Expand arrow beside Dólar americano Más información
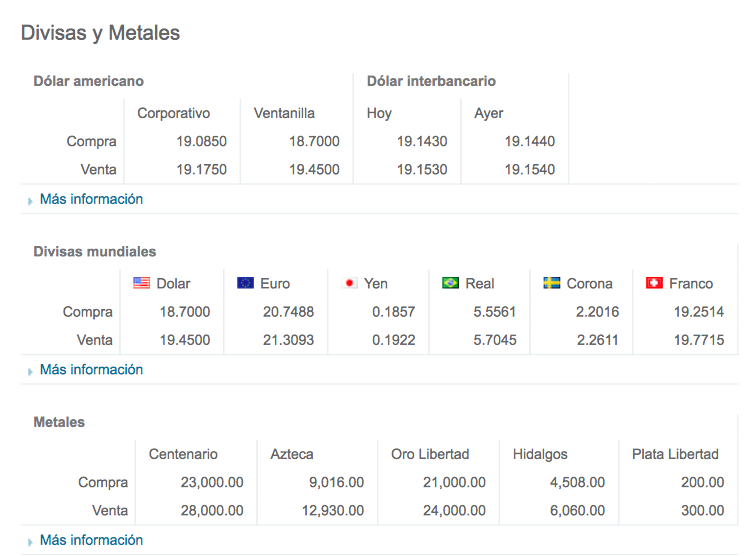This screenshot has height=556, width=750. tap(30, 200)
